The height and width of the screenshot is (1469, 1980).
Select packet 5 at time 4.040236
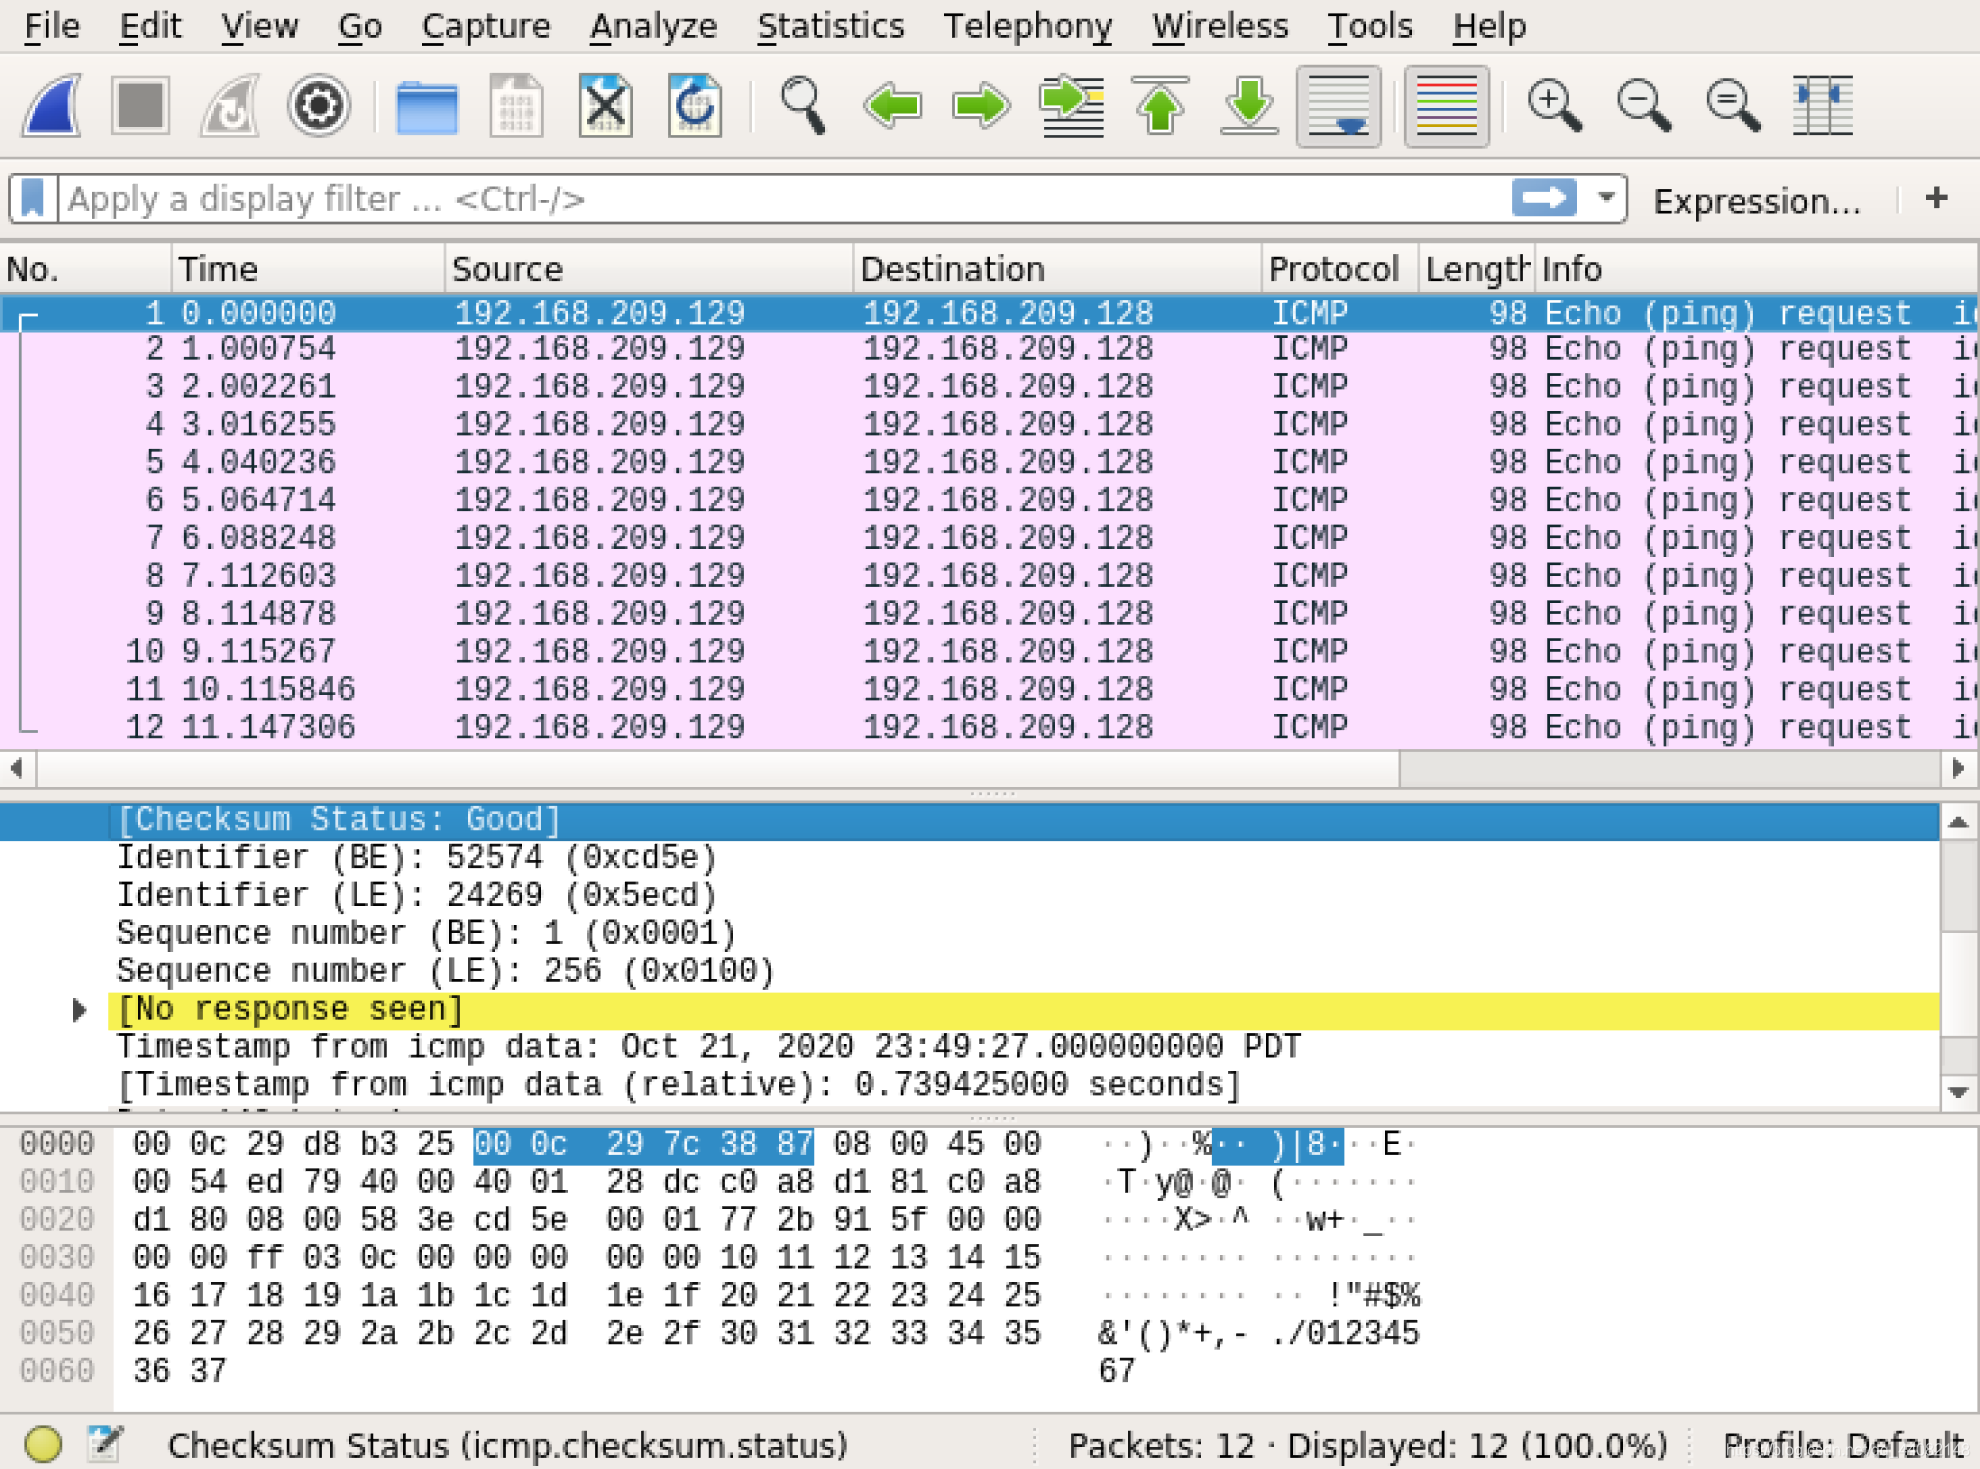coord(990,462)
